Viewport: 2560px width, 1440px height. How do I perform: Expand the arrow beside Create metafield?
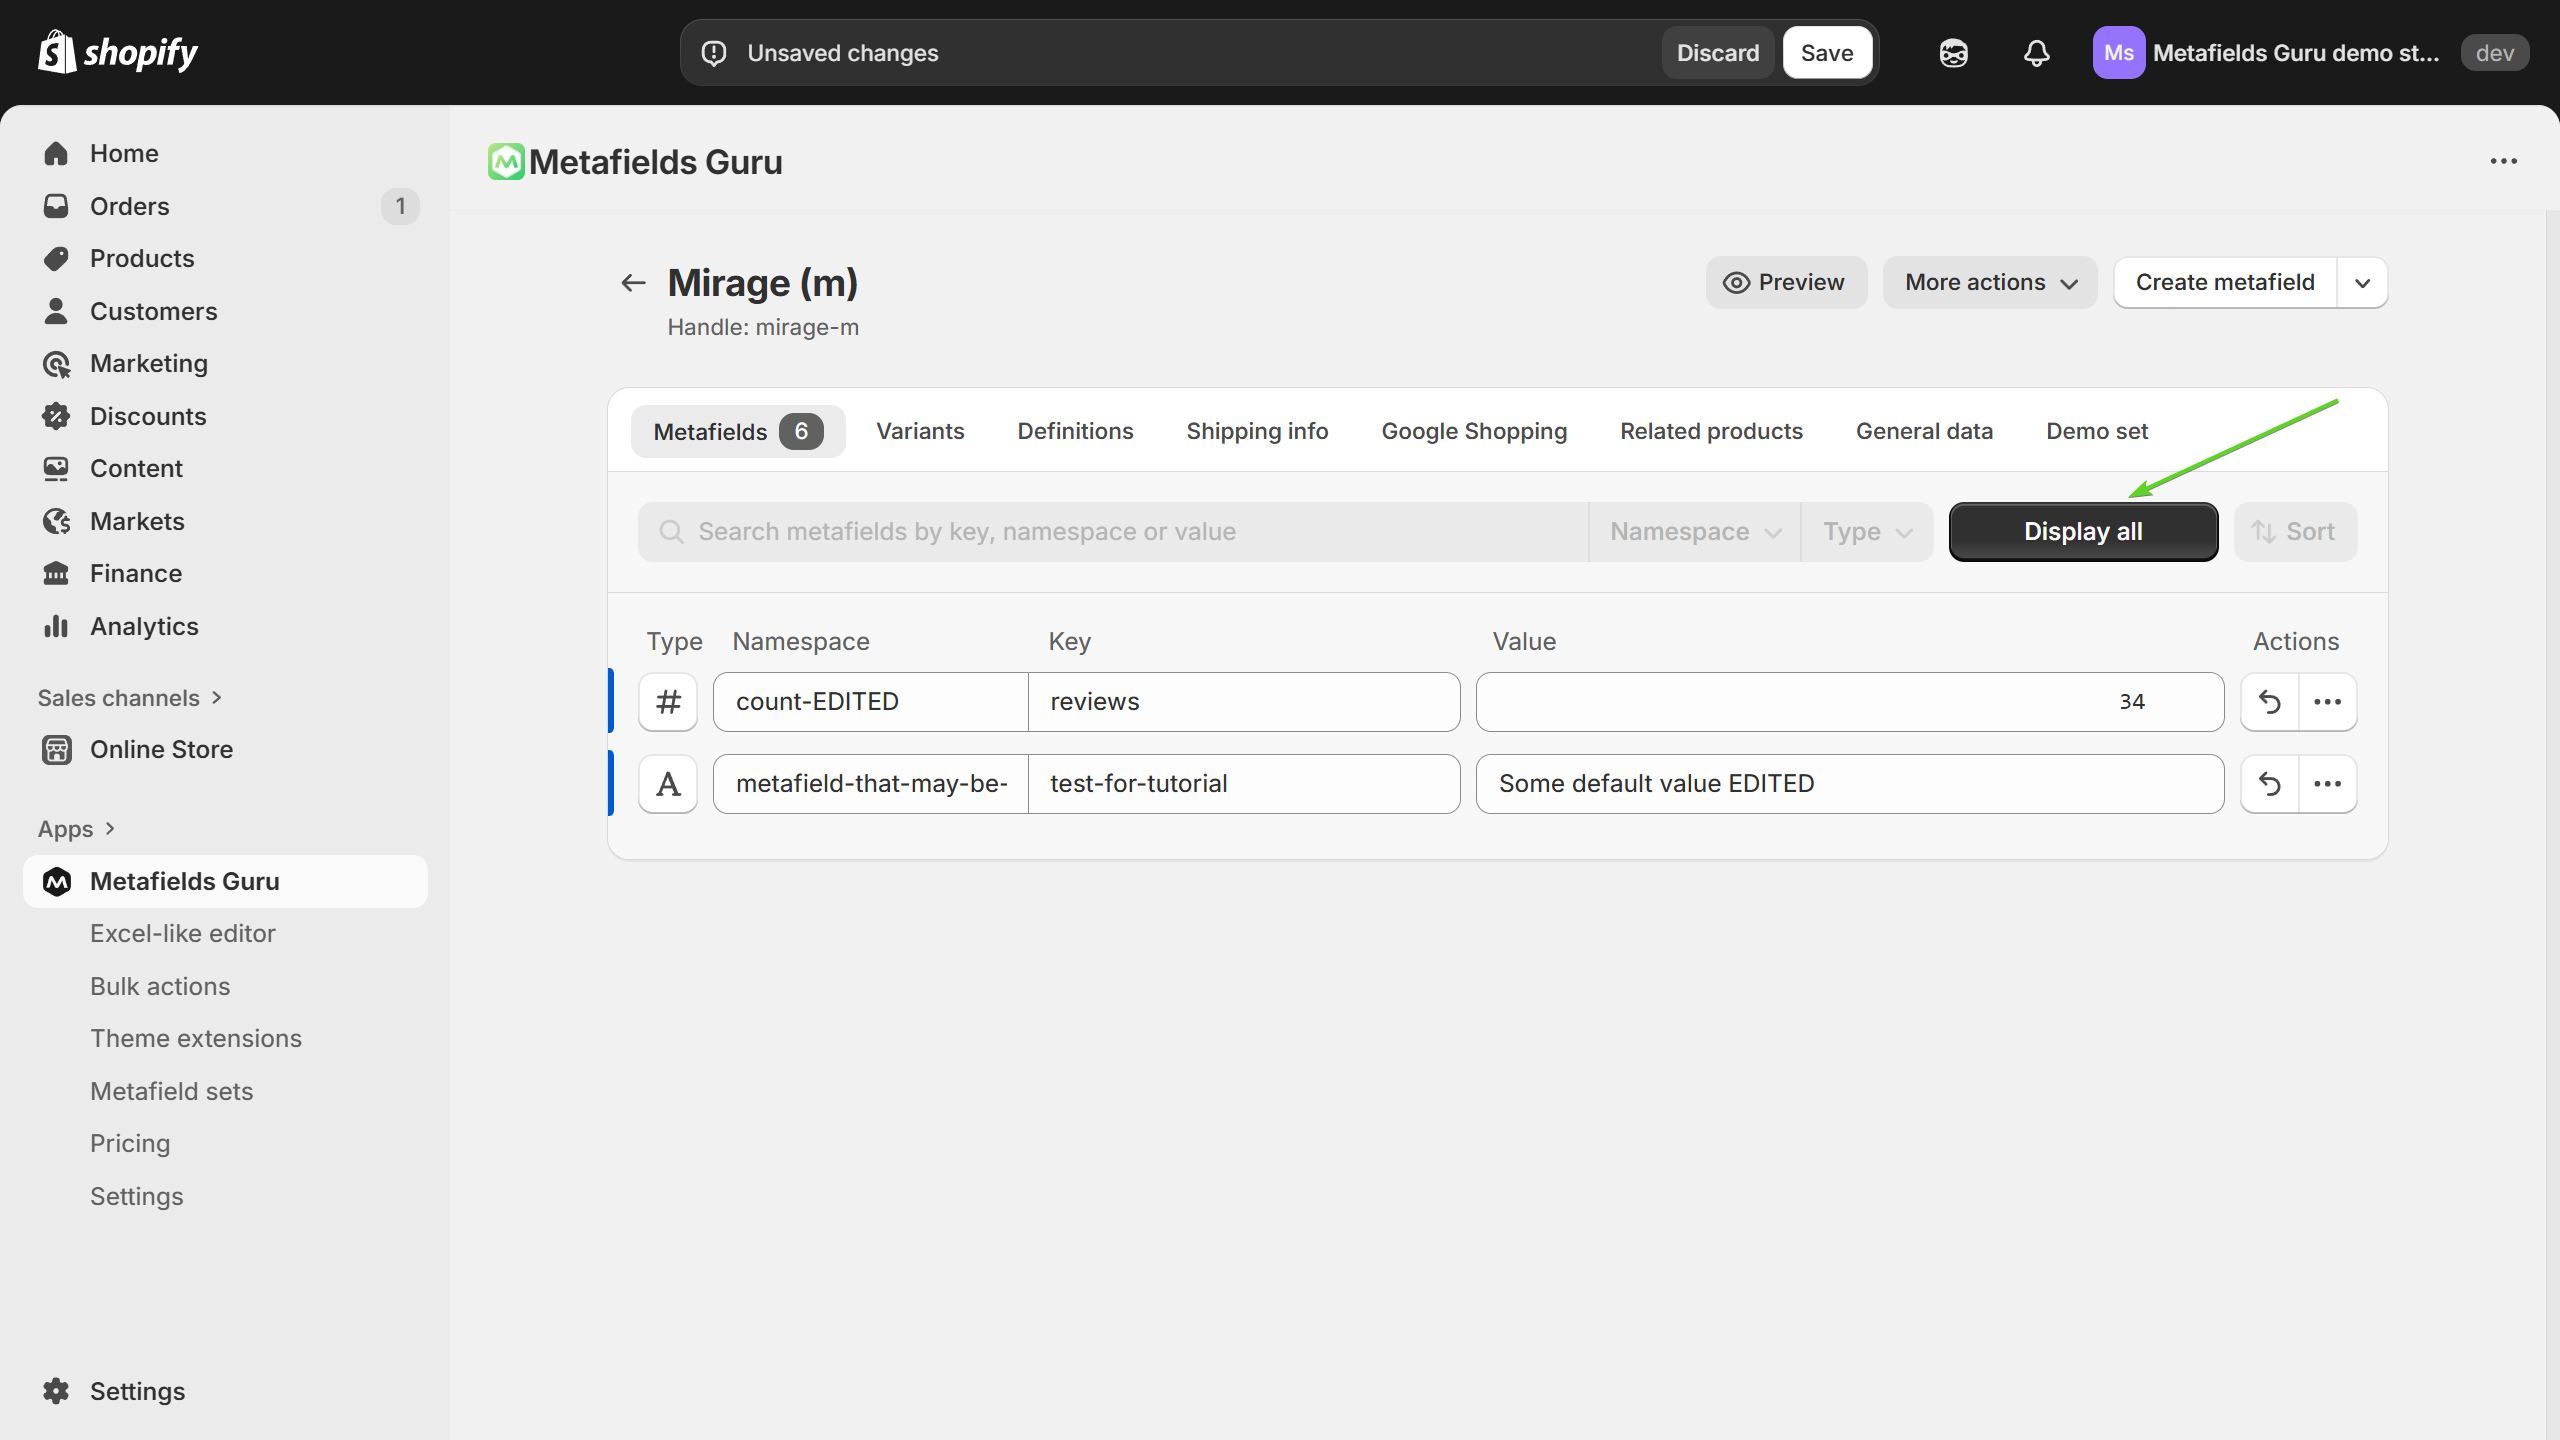tap(2362, 283)
